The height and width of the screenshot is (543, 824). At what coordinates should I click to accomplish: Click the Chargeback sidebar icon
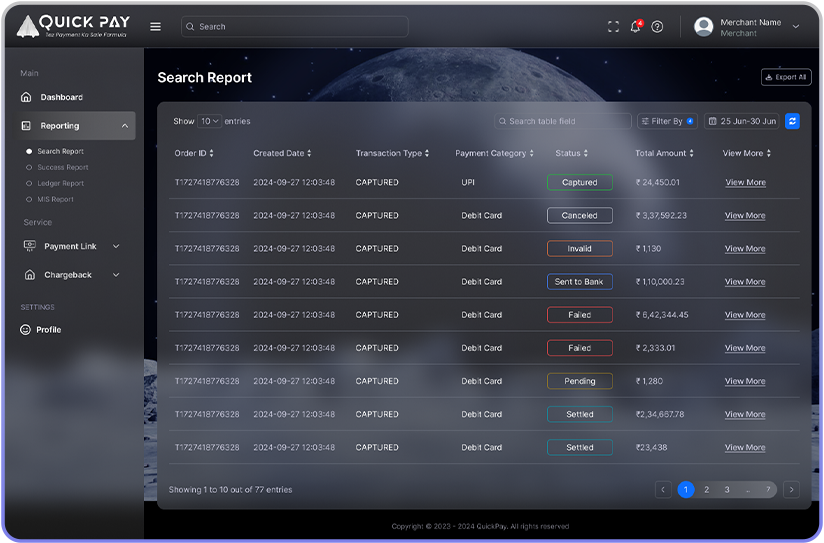pyautogui.click(x=30, y=275)
